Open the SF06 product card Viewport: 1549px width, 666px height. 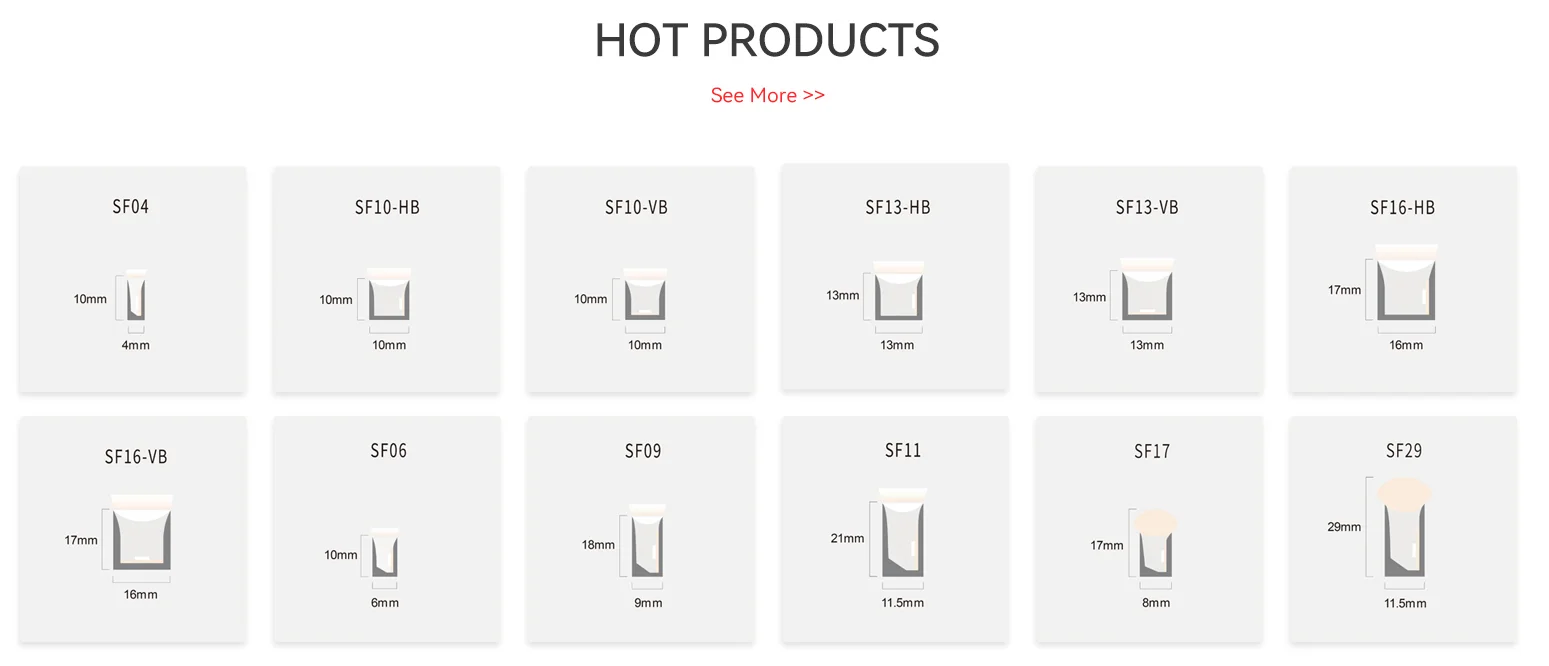[x=387, y=529]
